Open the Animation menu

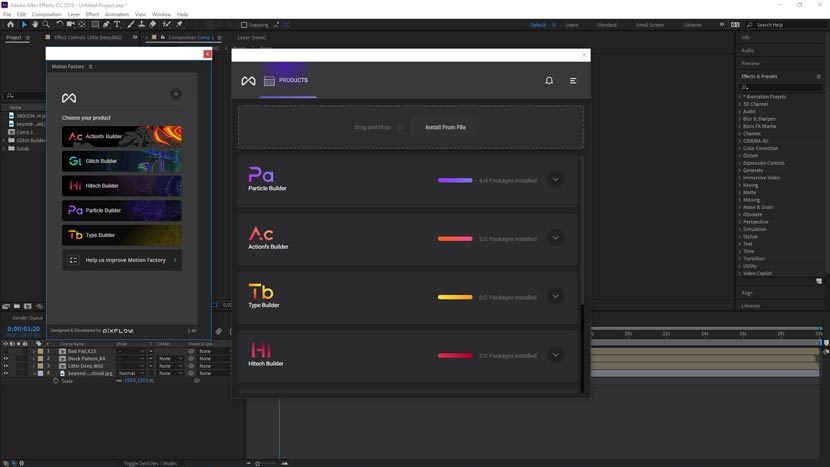pos(116,14)
